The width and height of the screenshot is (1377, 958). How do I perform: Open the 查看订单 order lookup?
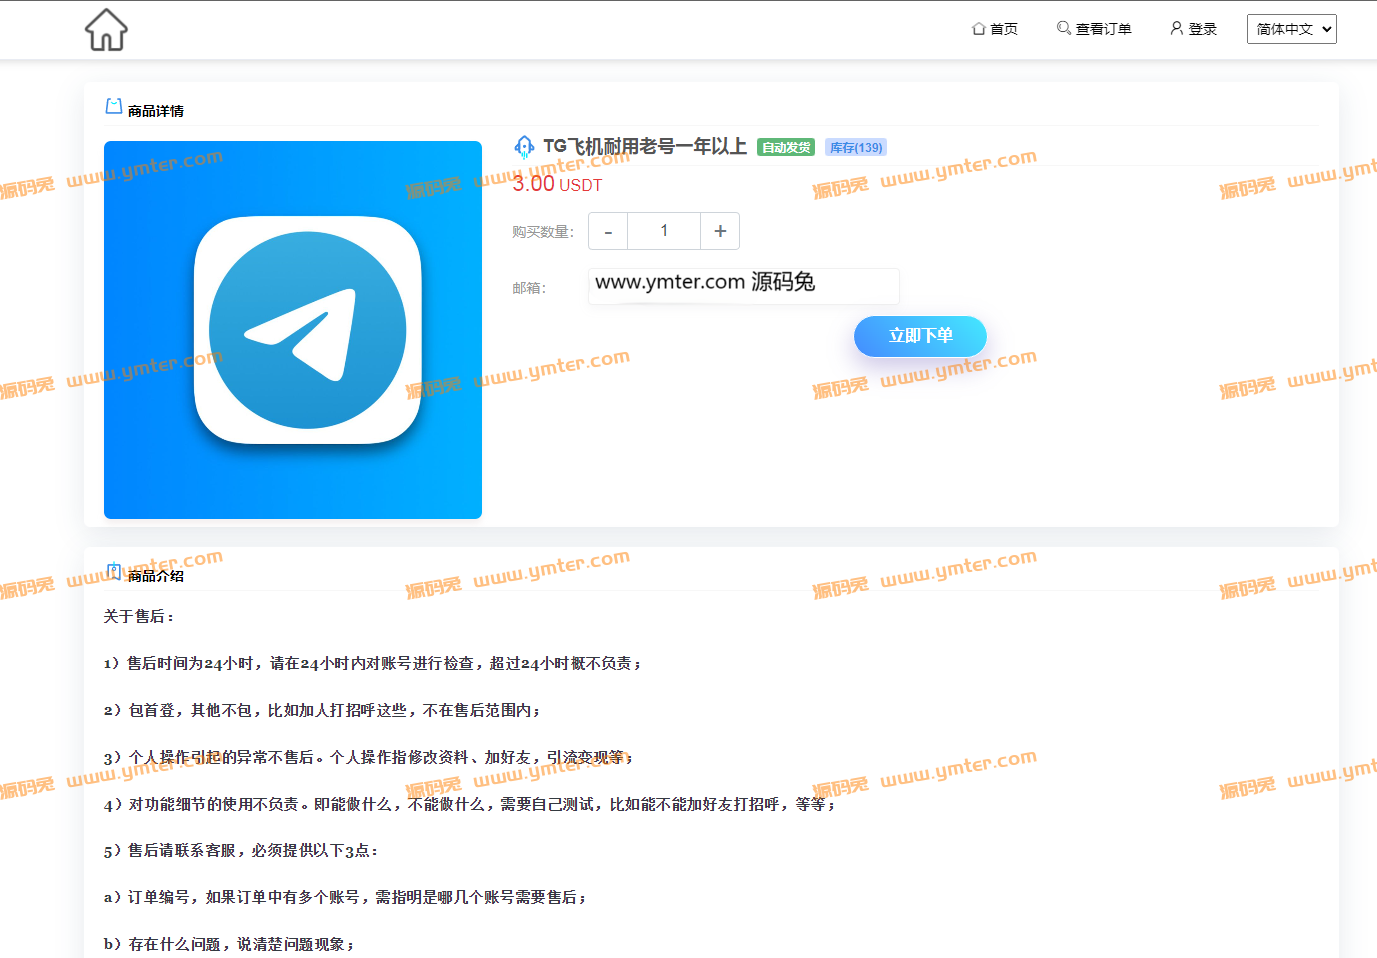(x=1094, y=29)
